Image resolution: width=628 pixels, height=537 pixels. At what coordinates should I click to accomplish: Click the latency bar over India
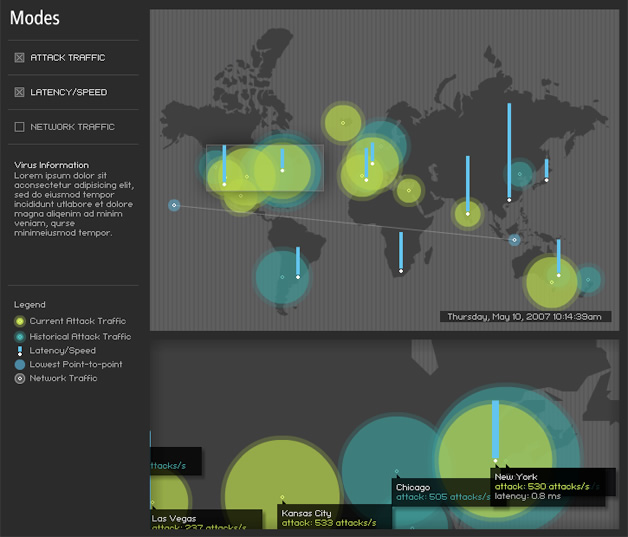[467, 185]
